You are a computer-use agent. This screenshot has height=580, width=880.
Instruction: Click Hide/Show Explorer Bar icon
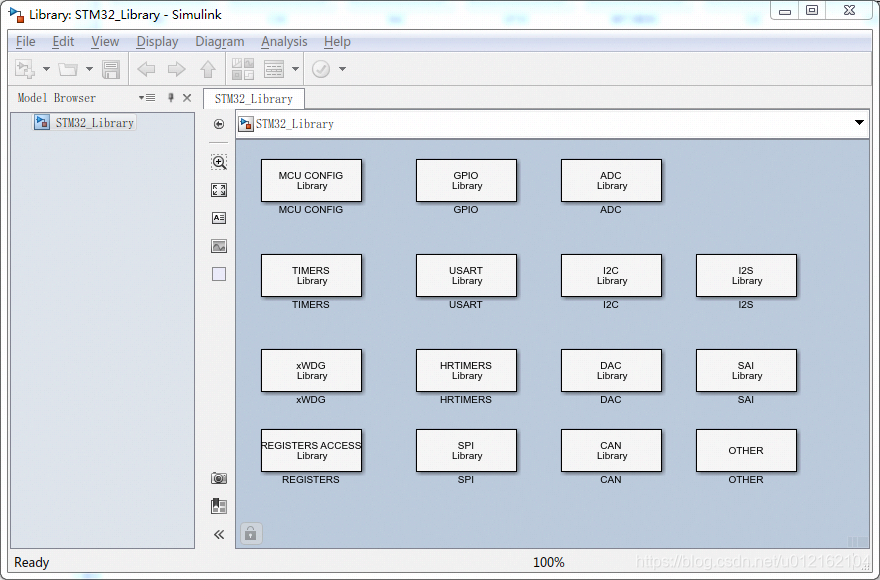(x=219, y=124)
